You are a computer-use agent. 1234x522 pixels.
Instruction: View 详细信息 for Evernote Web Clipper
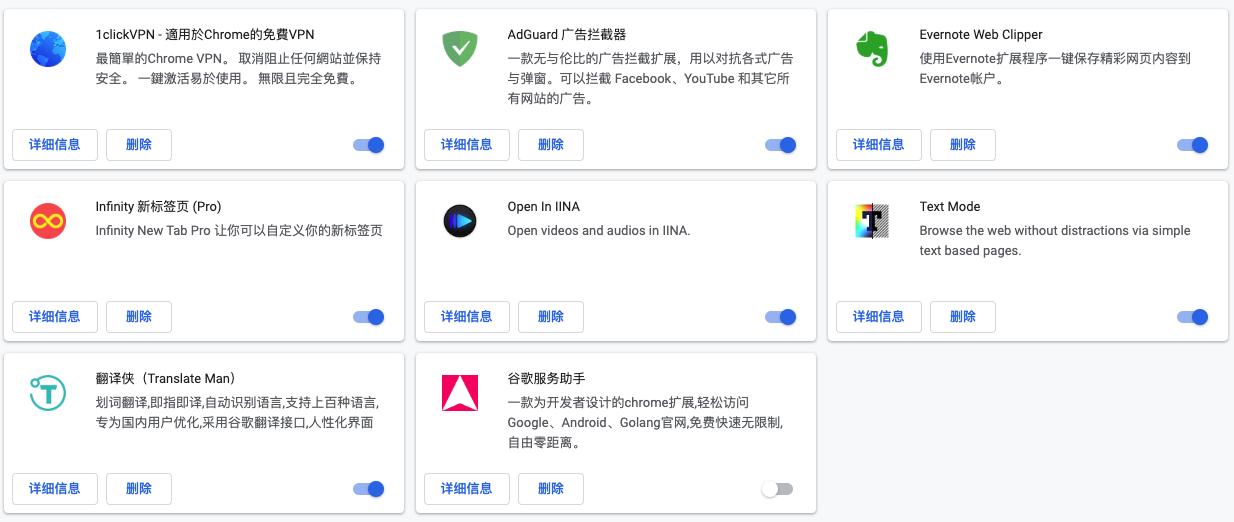click(x=879, y=145)
